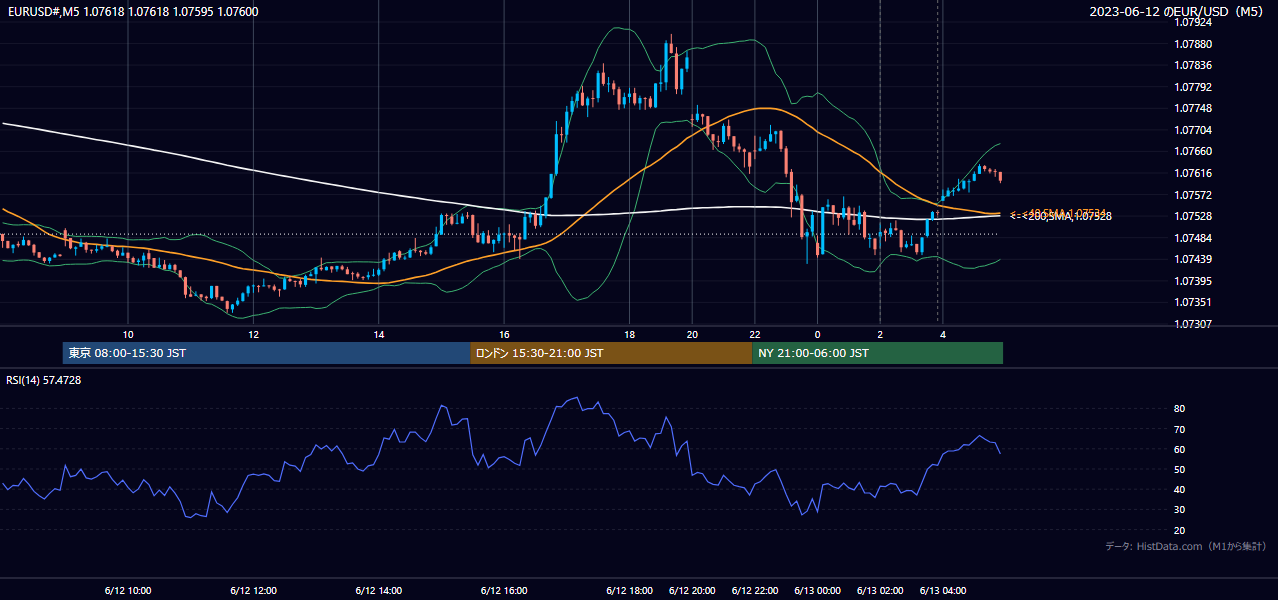Click hour label 22 under price chart
1278x600 pixels.
click(755, 334)
